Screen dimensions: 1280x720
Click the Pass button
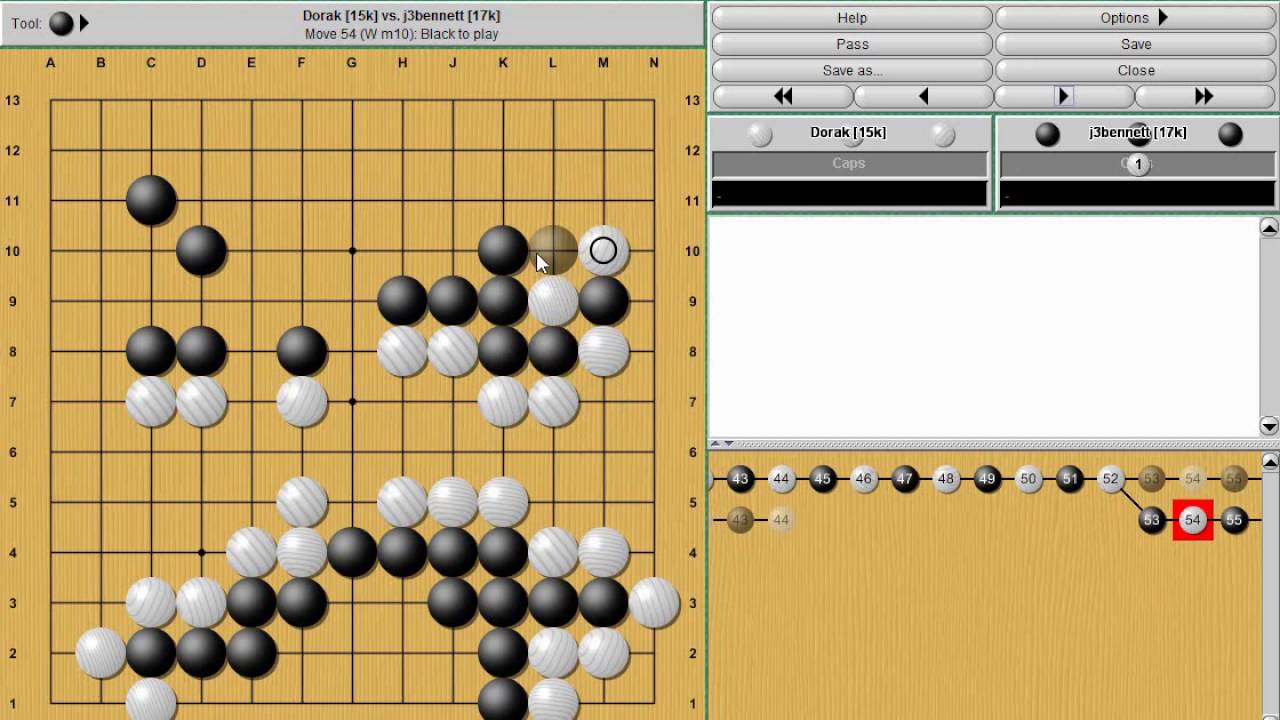(x=852, y=44)
